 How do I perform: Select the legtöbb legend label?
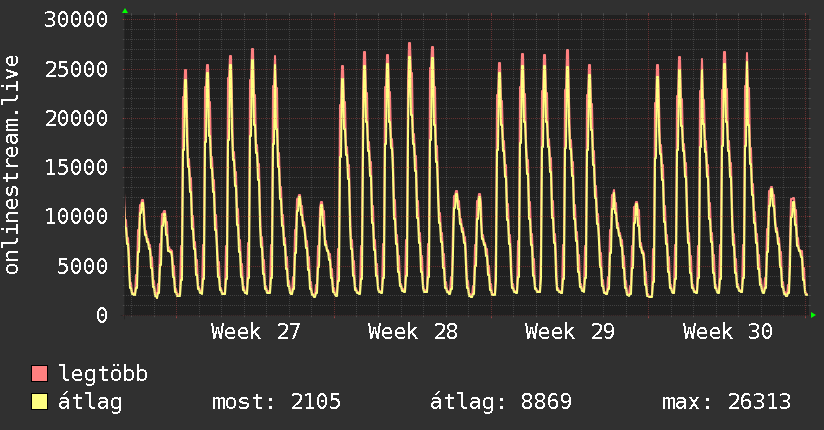(x=103, y=374)
